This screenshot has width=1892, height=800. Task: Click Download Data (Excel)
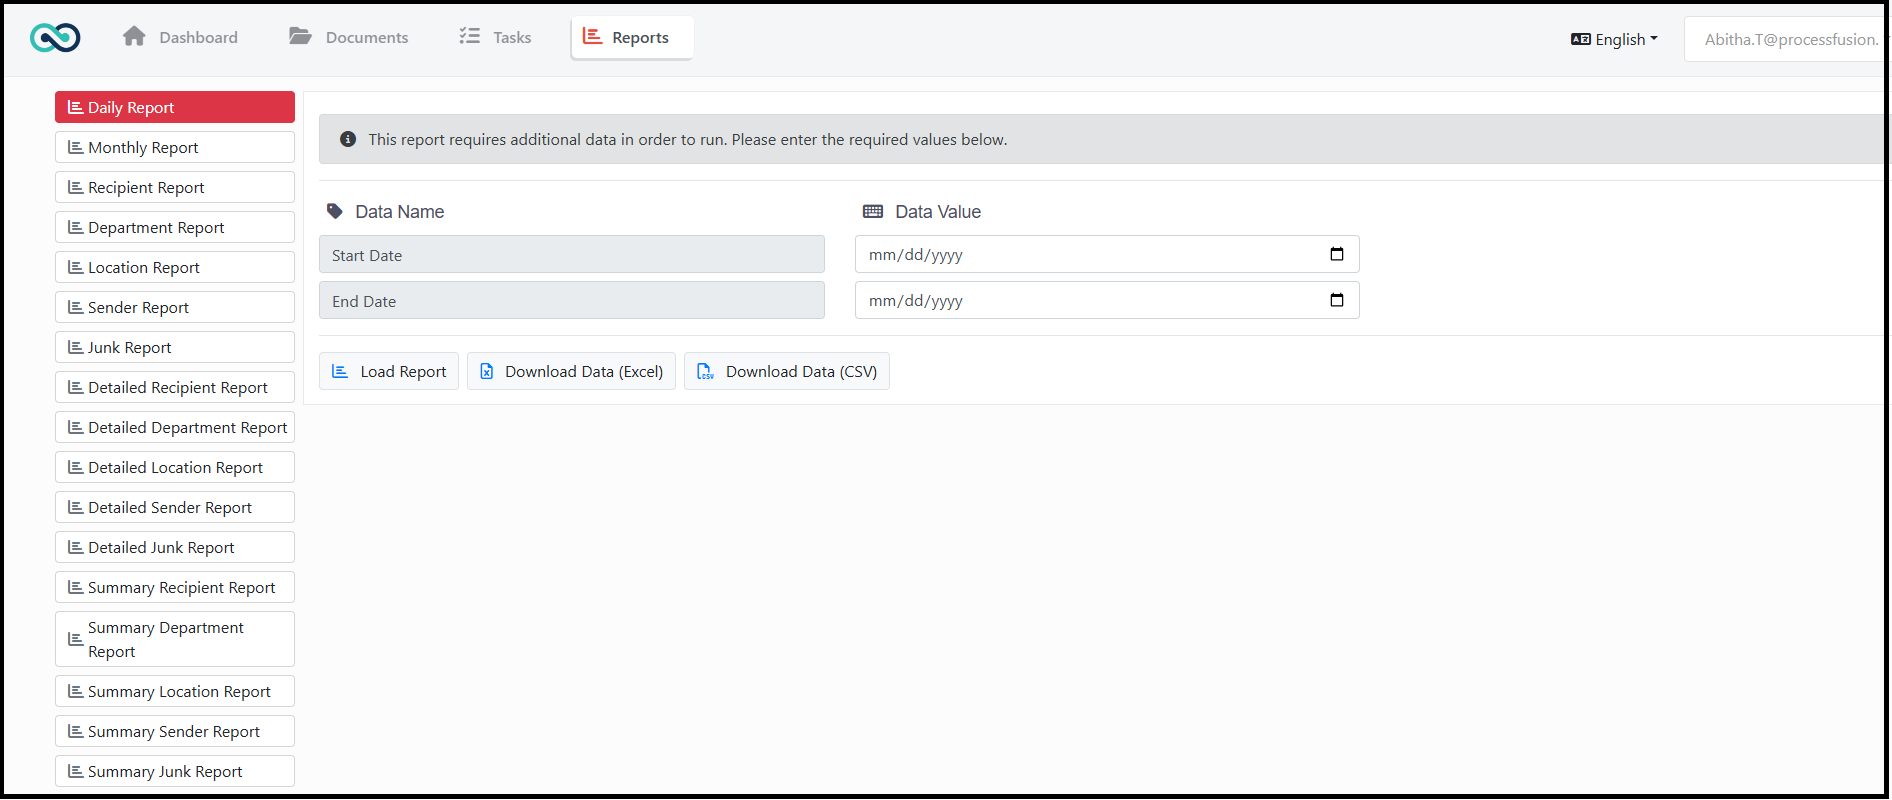(x=571, y=371)
